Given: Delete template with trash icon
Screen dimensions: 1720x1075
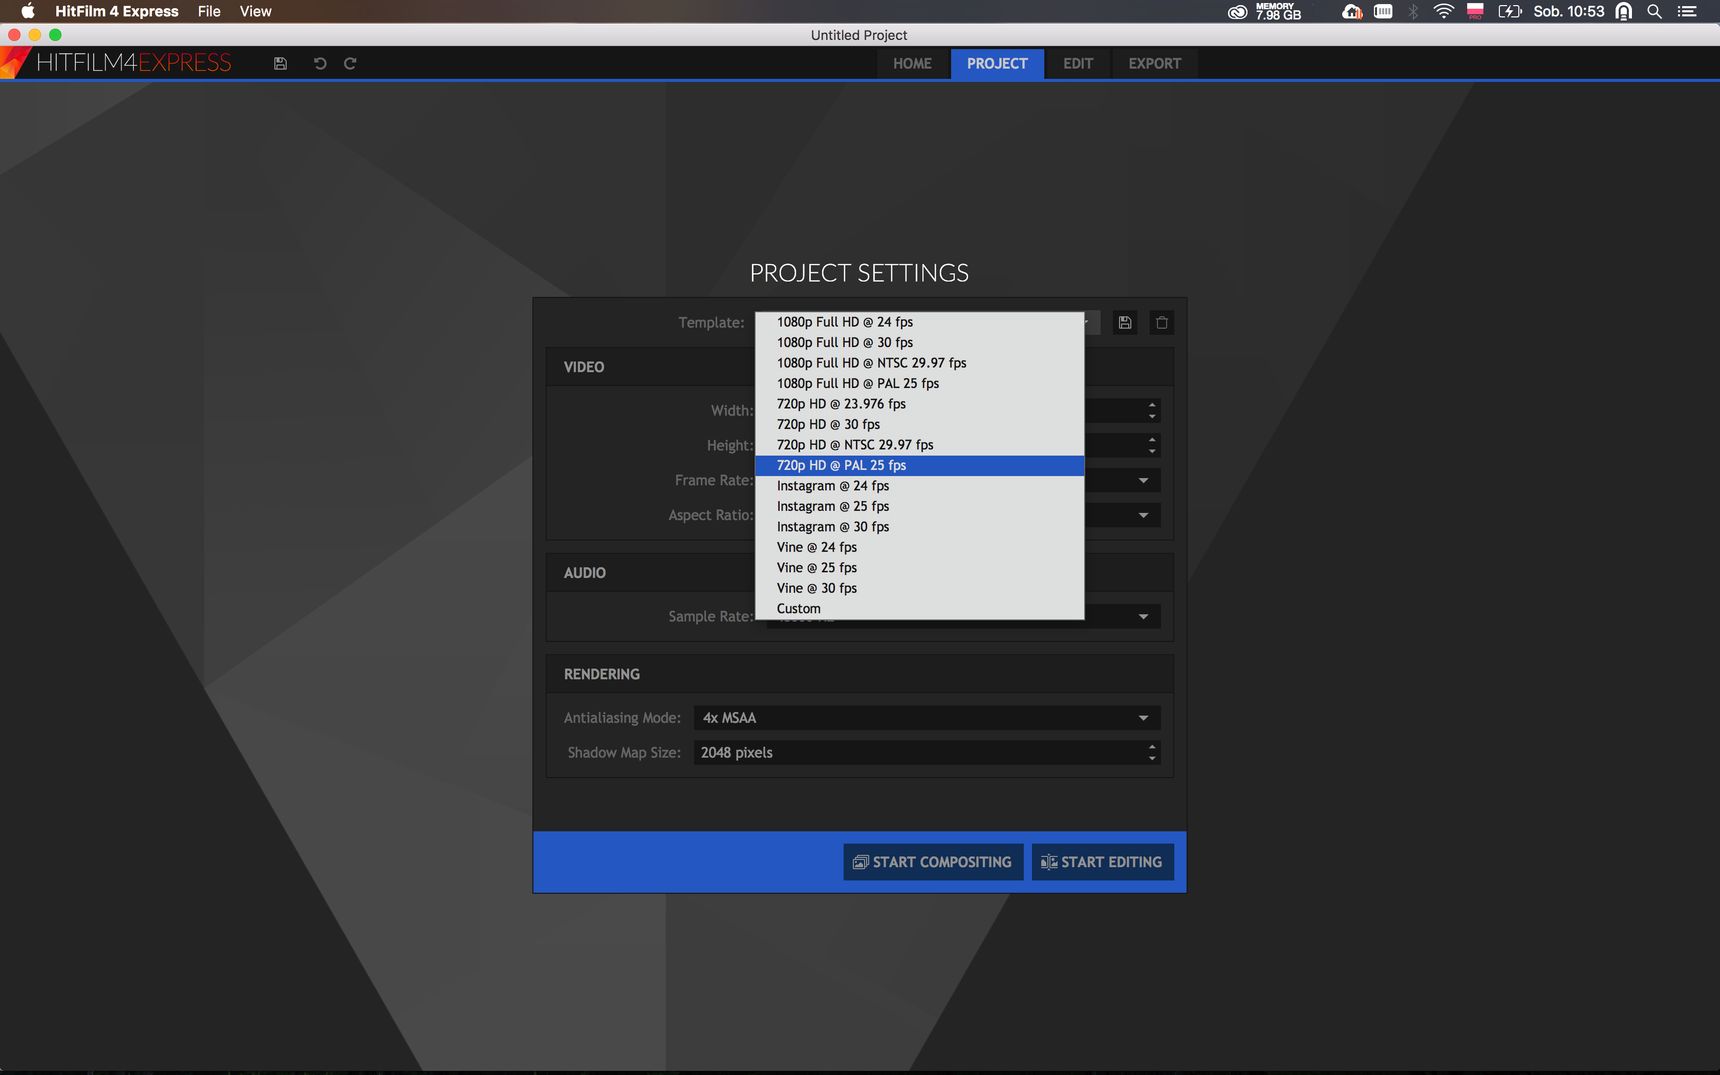Looking at the screenshot, I should [1161, 322].
